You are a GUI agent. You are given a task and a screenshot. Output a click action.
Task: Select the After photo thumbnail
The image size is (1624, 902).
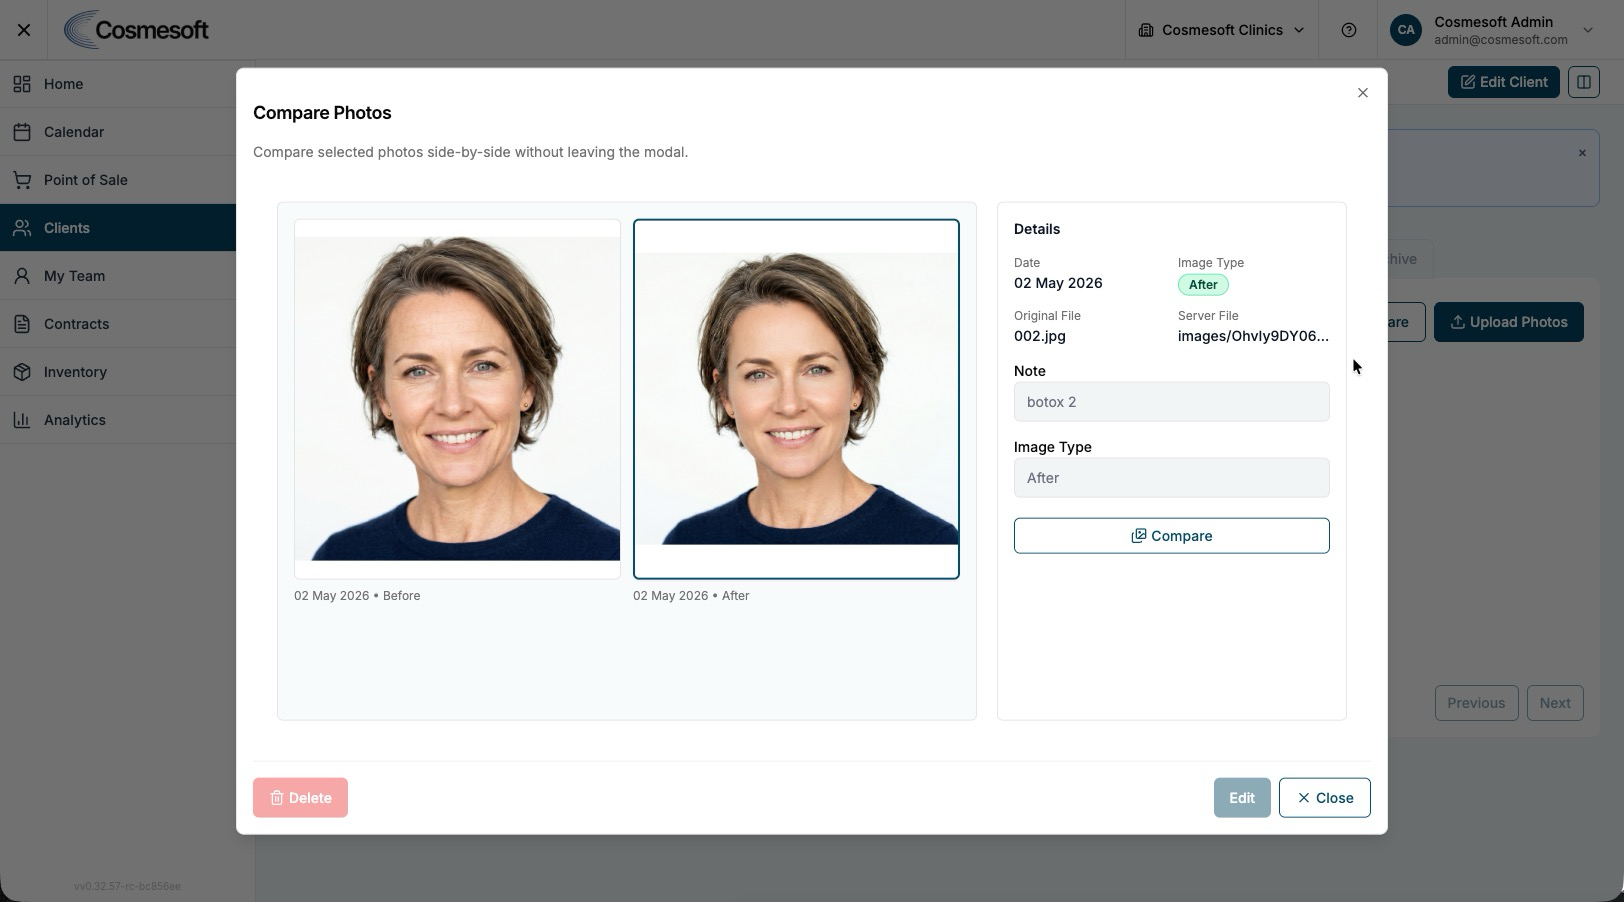[796, 399]
